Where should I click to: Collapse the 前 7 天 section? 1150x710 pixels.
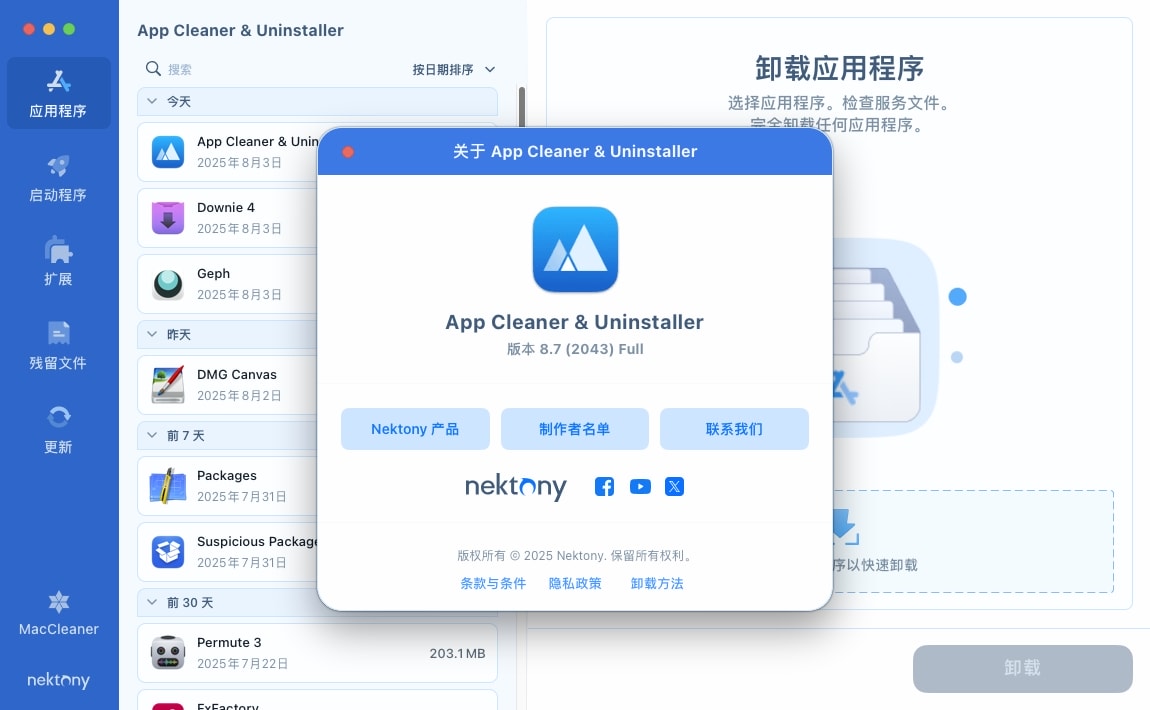pyautogui.click(x=152, y=435)
